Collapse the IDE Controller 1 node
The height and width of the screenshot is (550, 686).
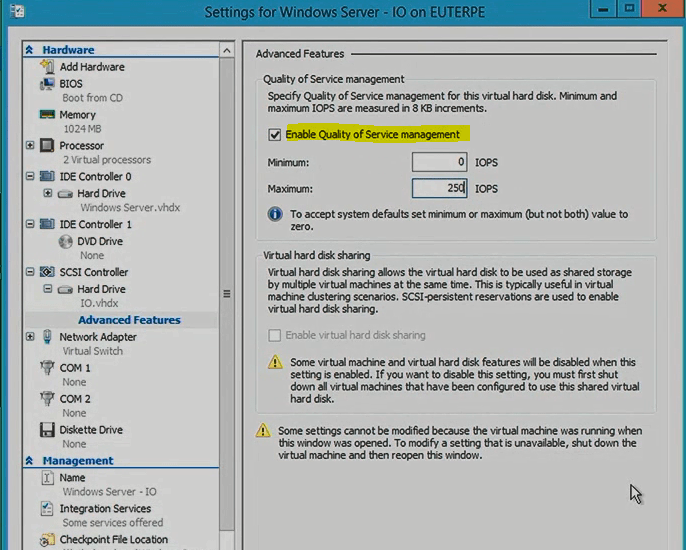(30, 224)
